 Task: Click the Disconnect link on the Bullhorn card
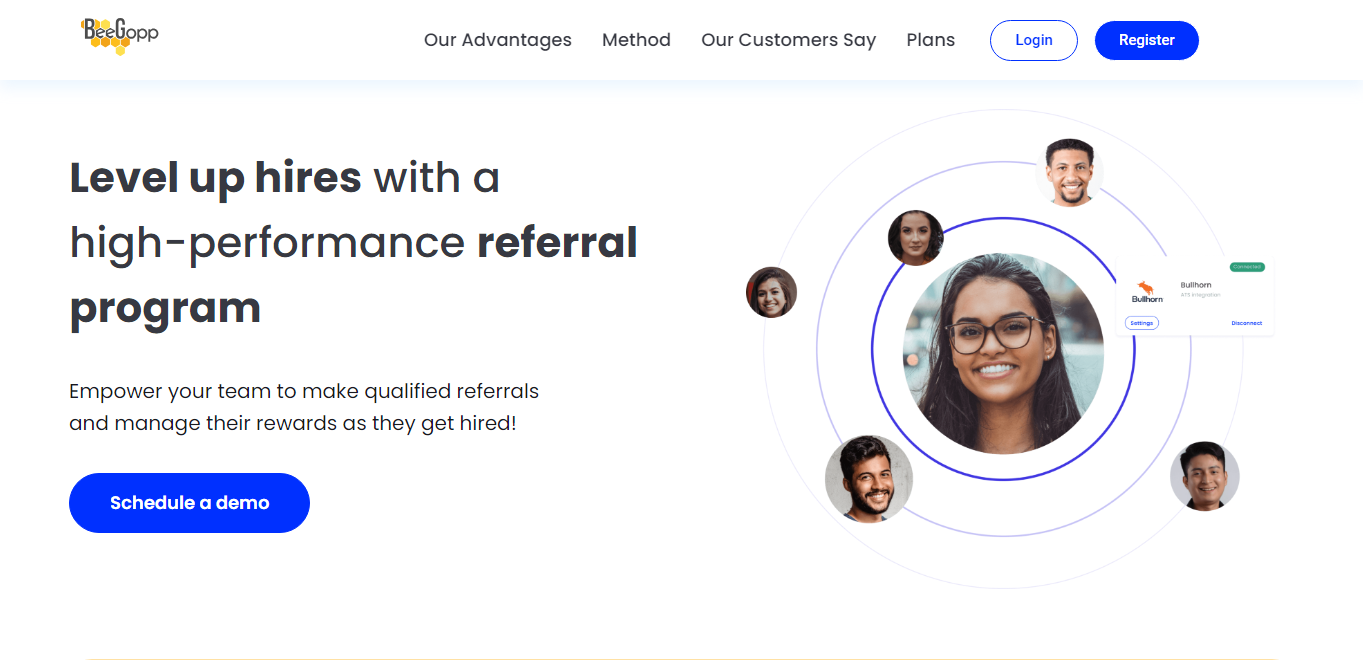[1247, 323]
